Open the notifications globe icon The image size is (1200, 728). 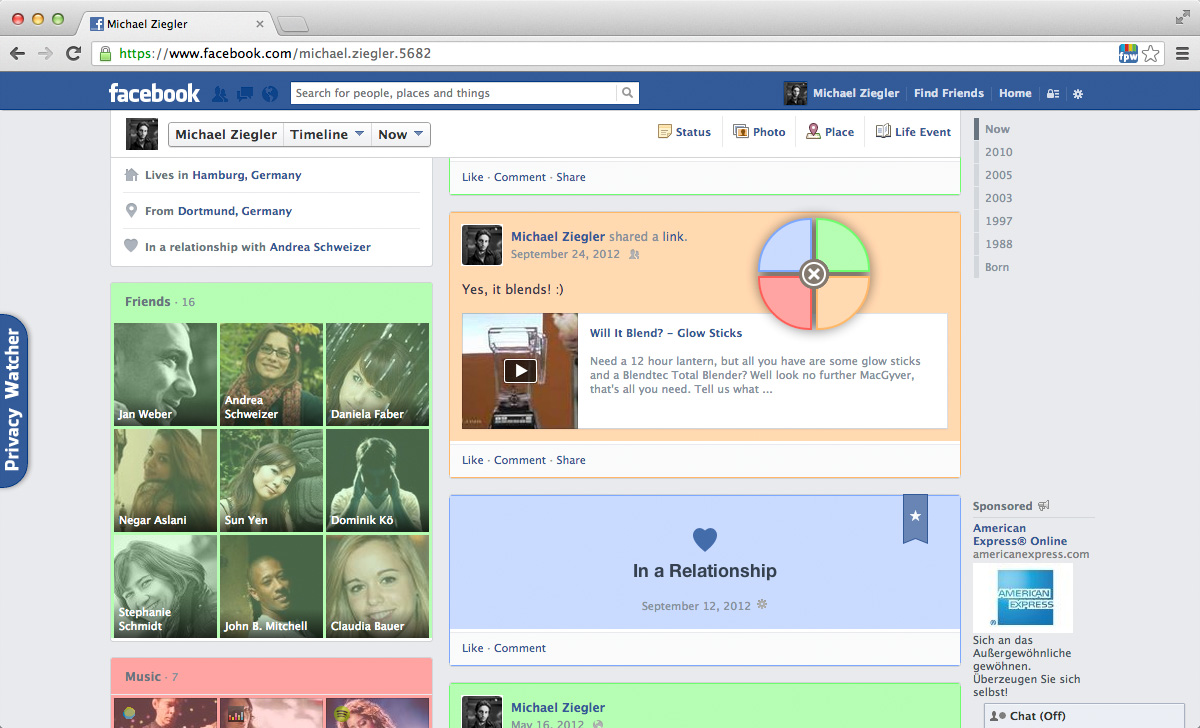pyautogui.click(x=269, y=94)
